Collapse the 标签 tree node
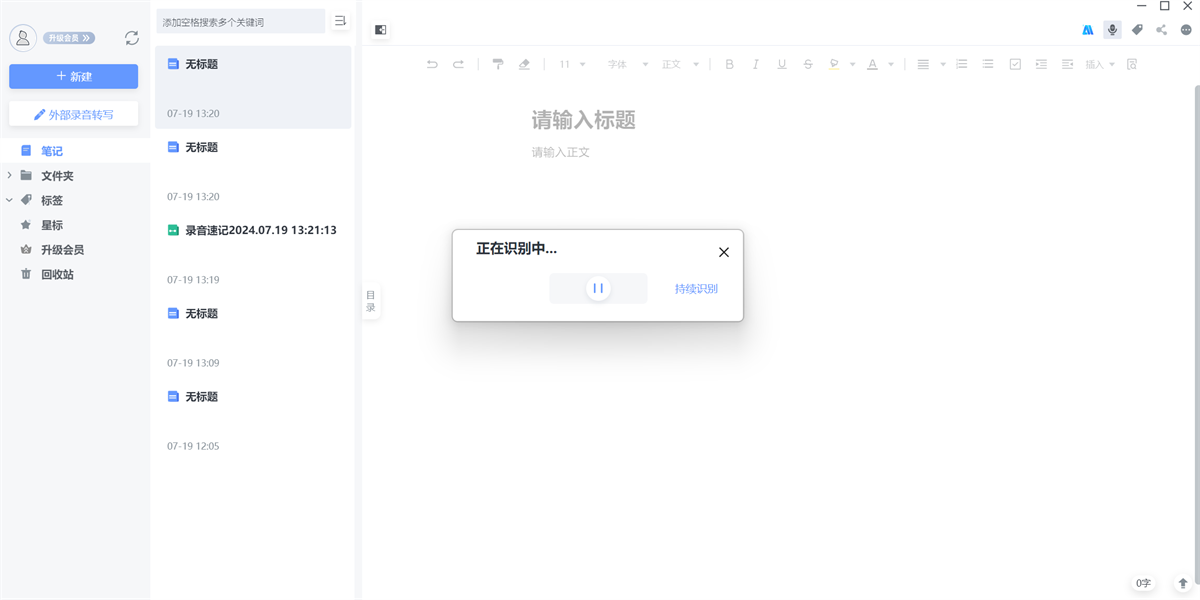 10,200
